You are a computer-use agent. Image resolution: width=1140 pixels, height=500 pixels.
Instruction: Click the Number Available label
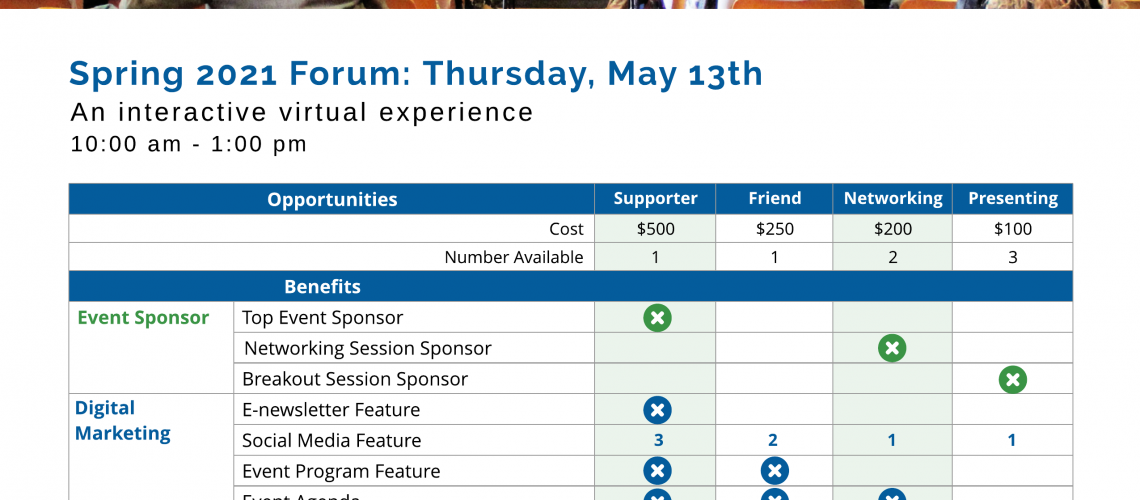(513, 257)
